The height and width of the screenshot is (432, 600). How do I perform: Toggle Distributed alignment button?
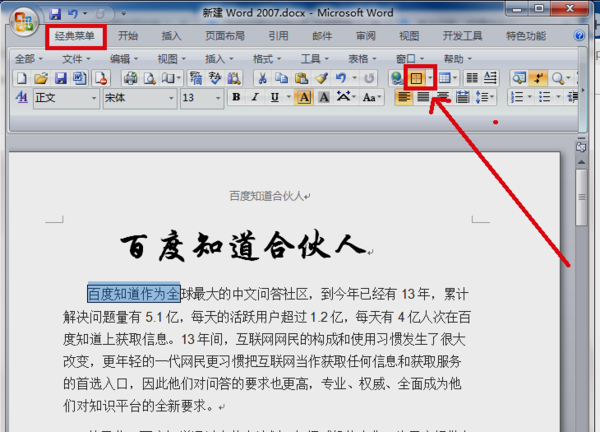point(462,98)
